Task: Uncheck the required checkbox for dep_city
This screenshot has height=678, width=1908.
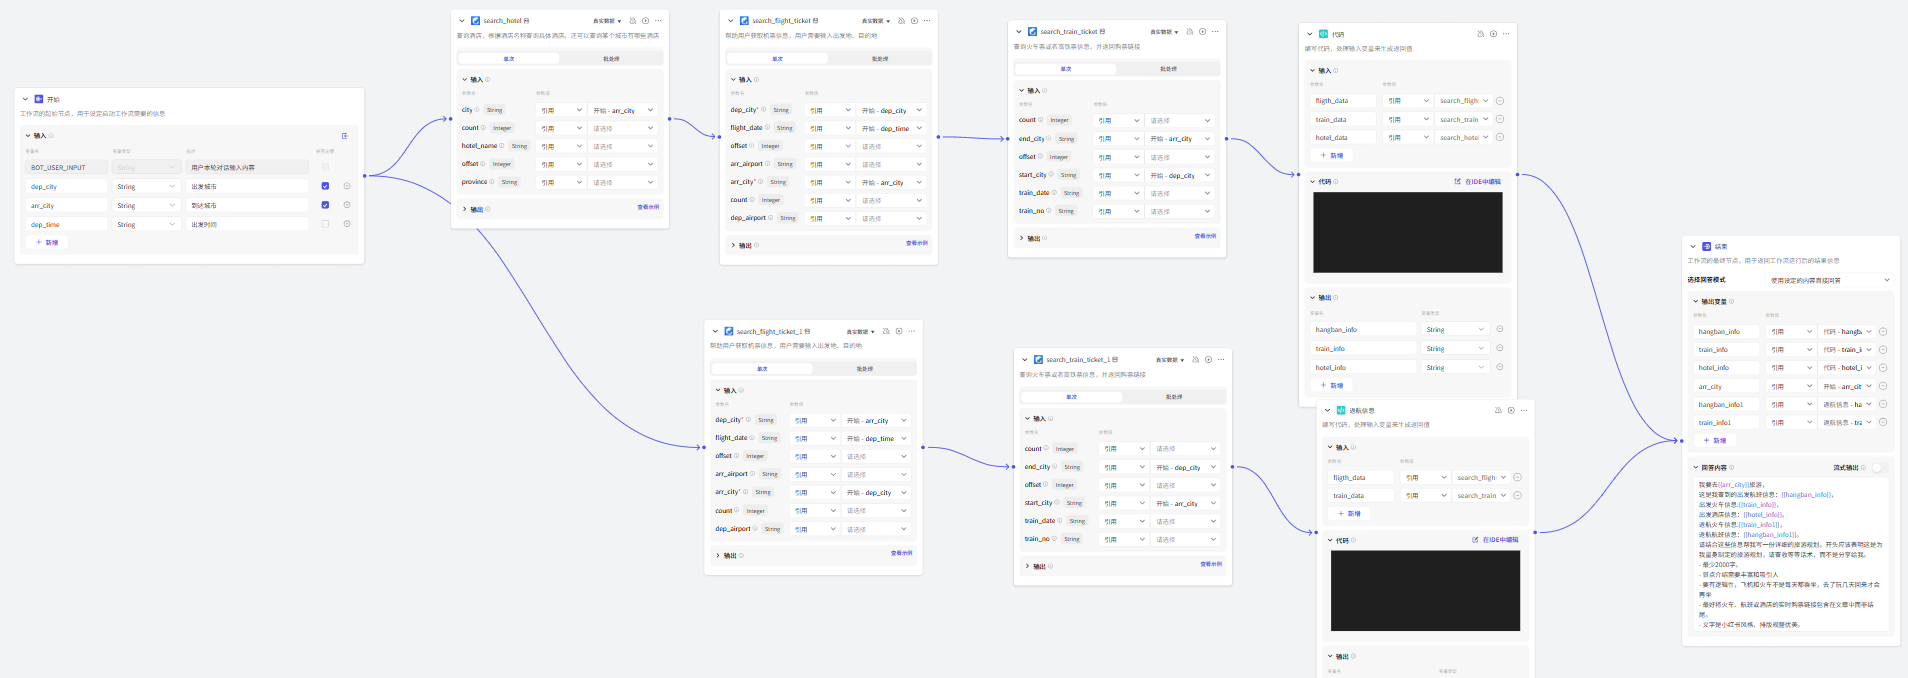Action: coord(325,186)
